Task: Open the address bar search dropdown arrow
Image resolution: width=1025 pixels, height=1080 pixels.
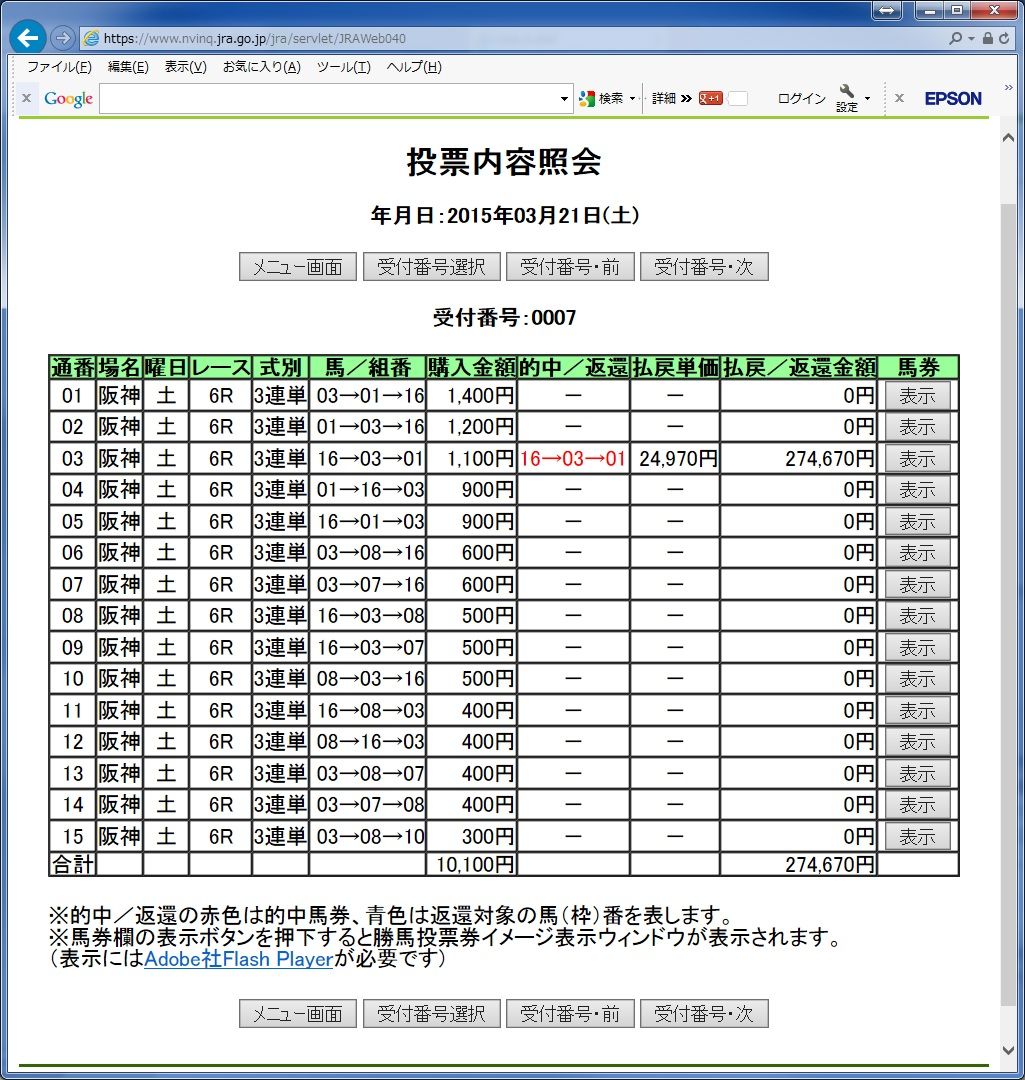Action: click(x=971, y=39)
